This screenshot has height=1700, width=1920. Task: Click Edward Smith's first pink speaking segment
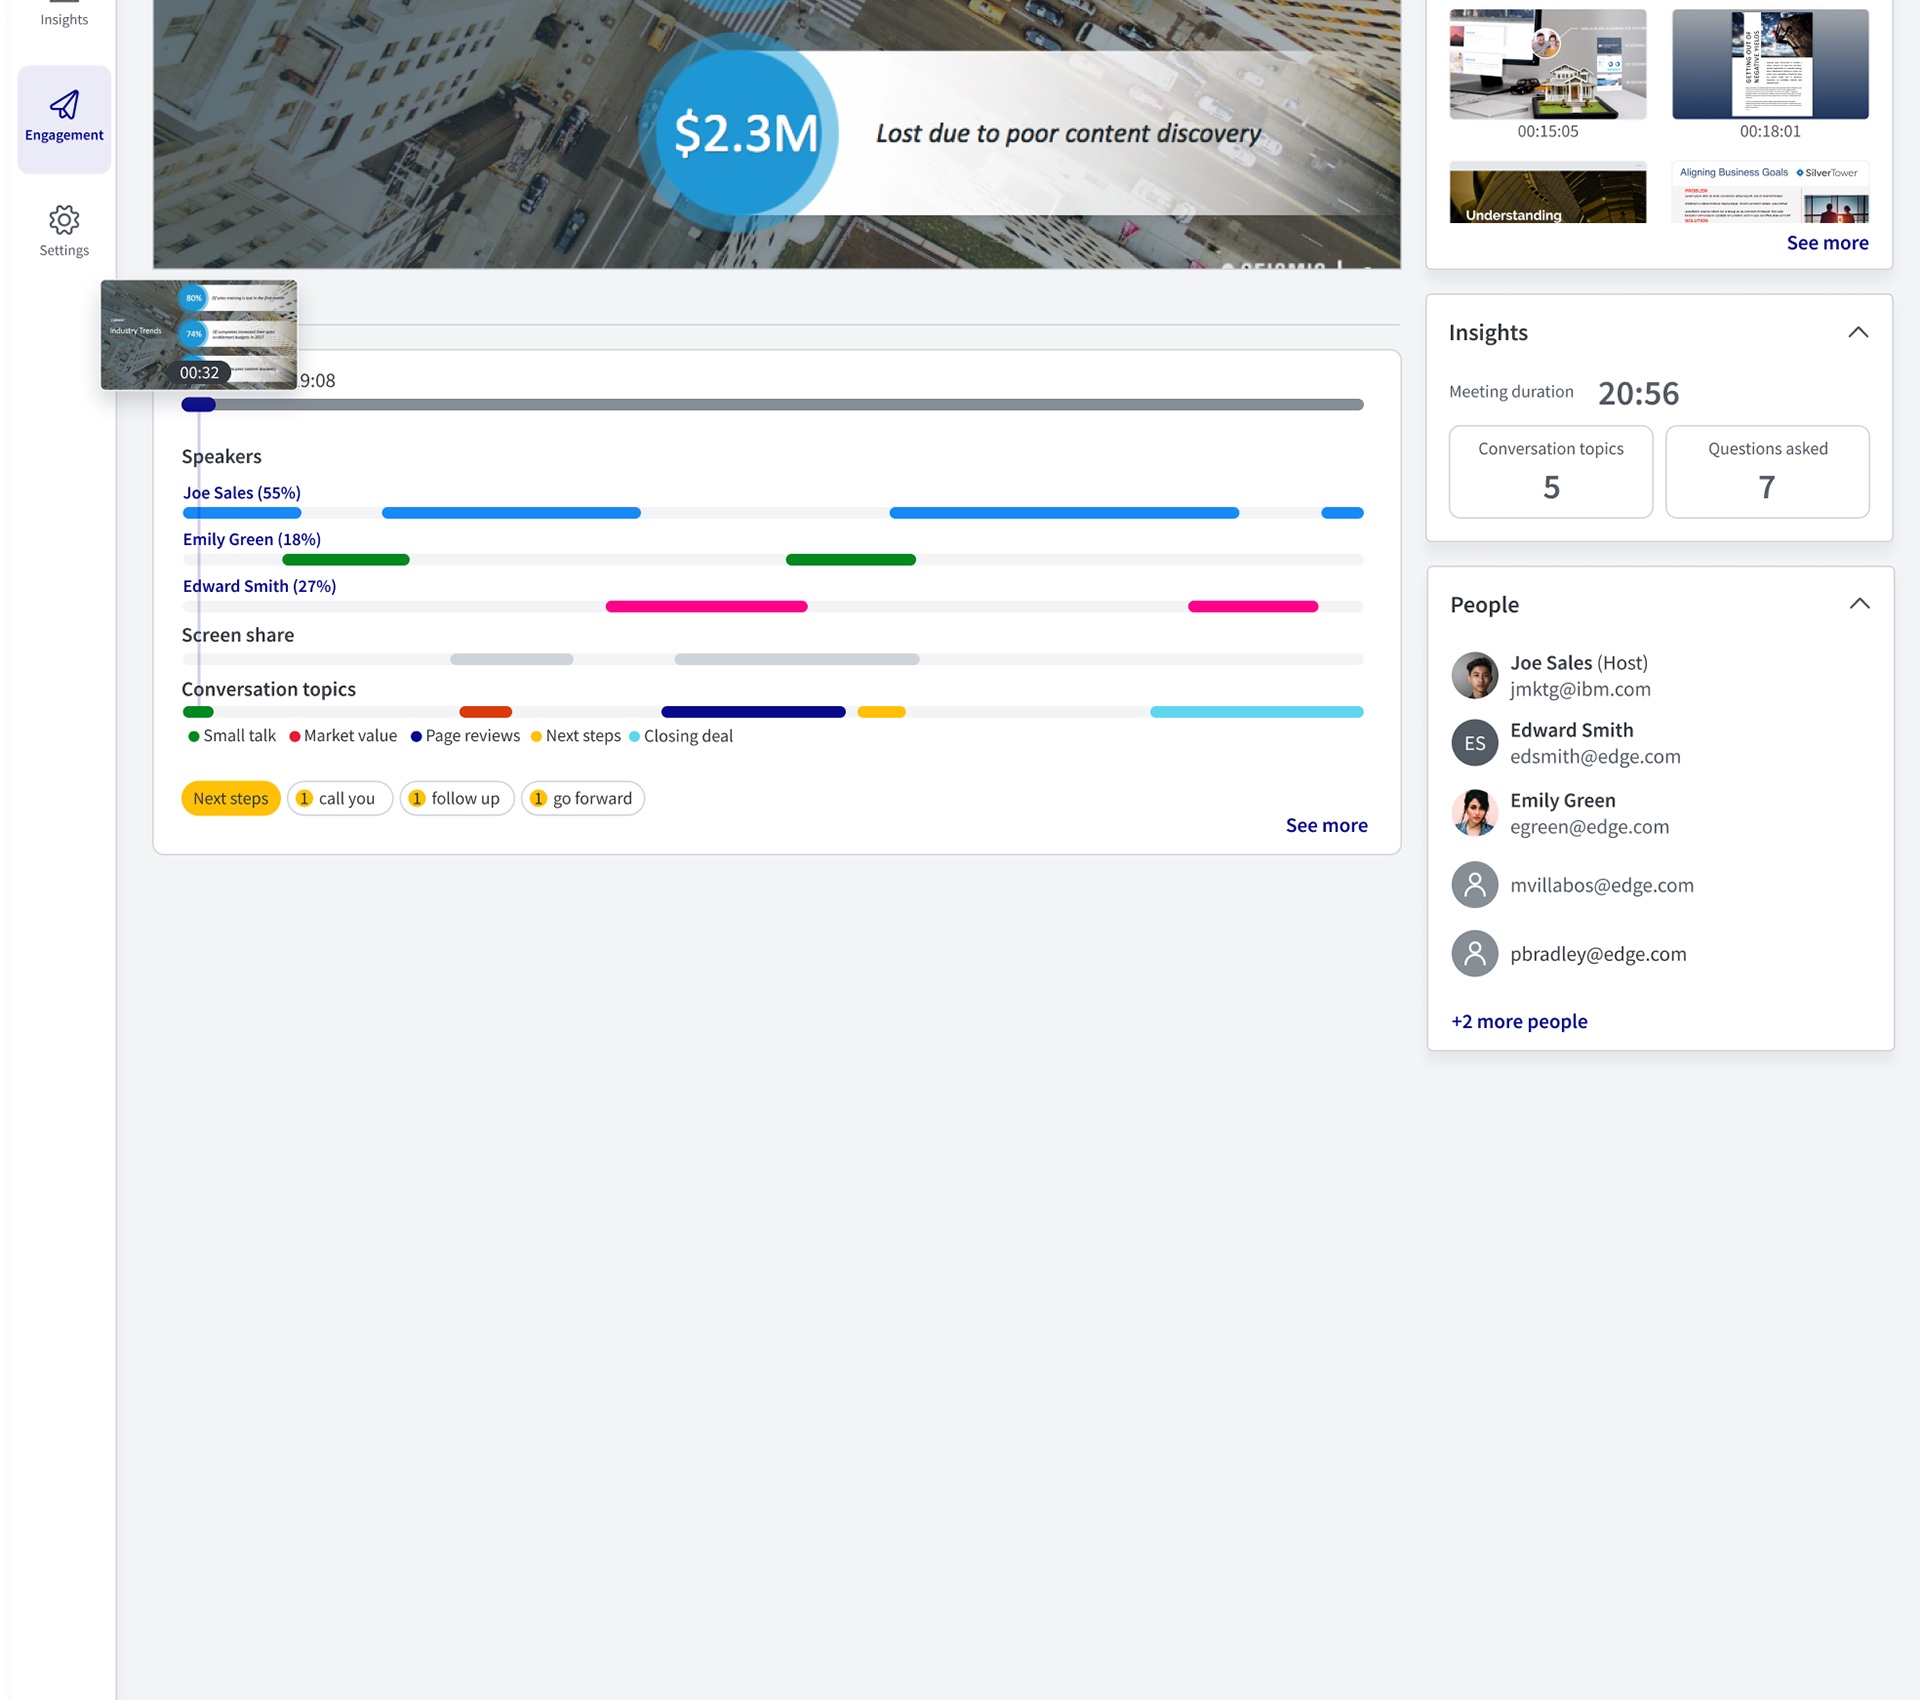point(706,607)
